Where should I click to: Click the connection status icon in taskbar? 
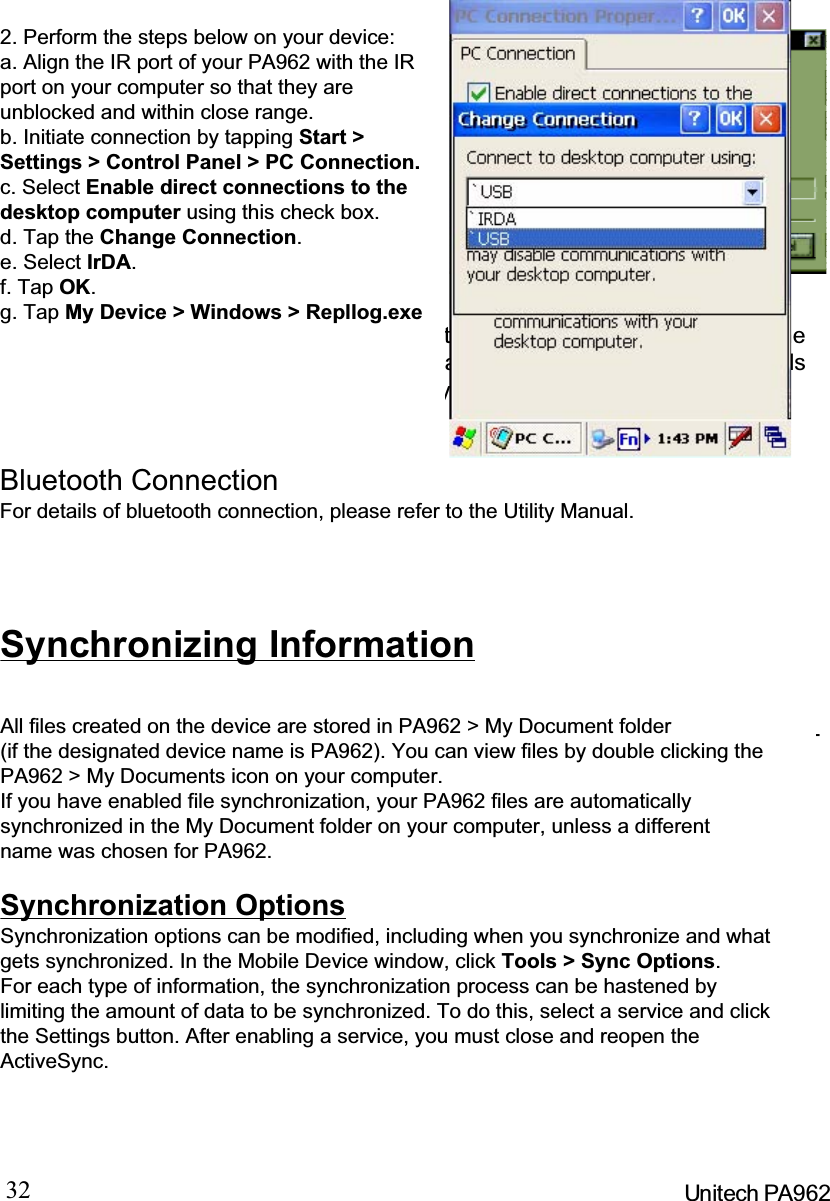click(600, 437)
